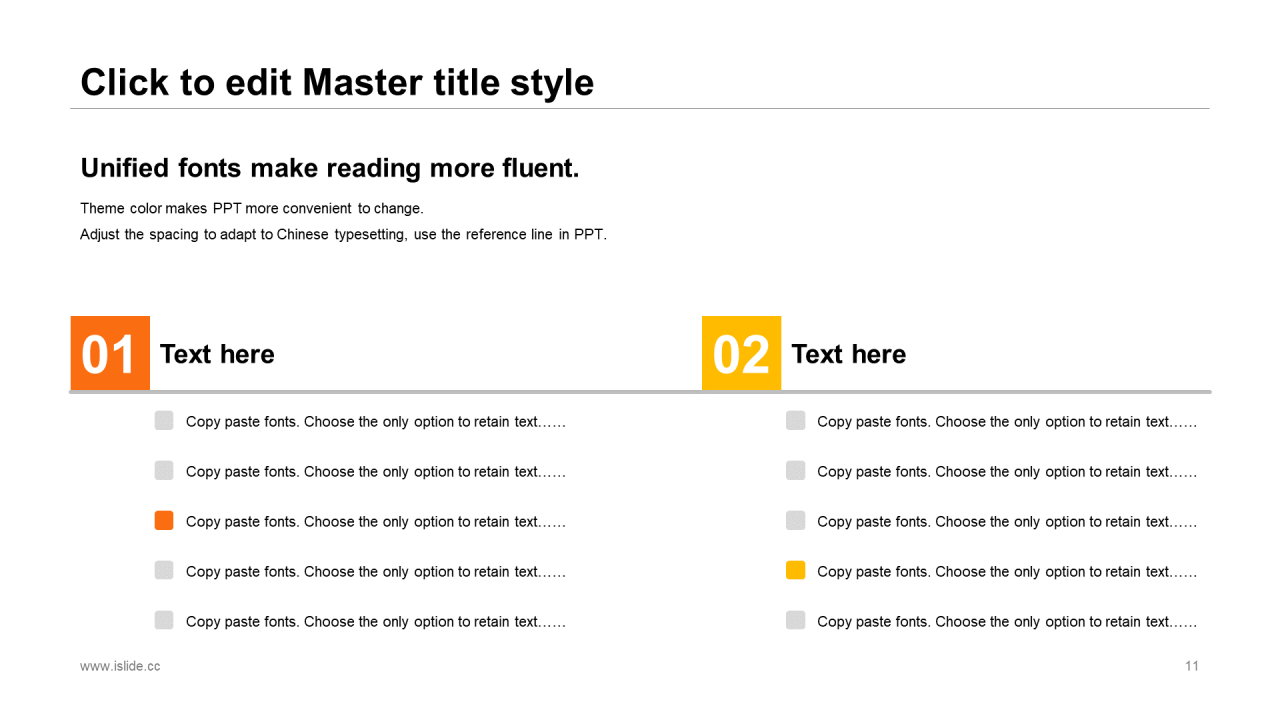Click 'Text here' heading beside 02
The height and width of the screenshot is (720, 1280).
pos(848,354)
